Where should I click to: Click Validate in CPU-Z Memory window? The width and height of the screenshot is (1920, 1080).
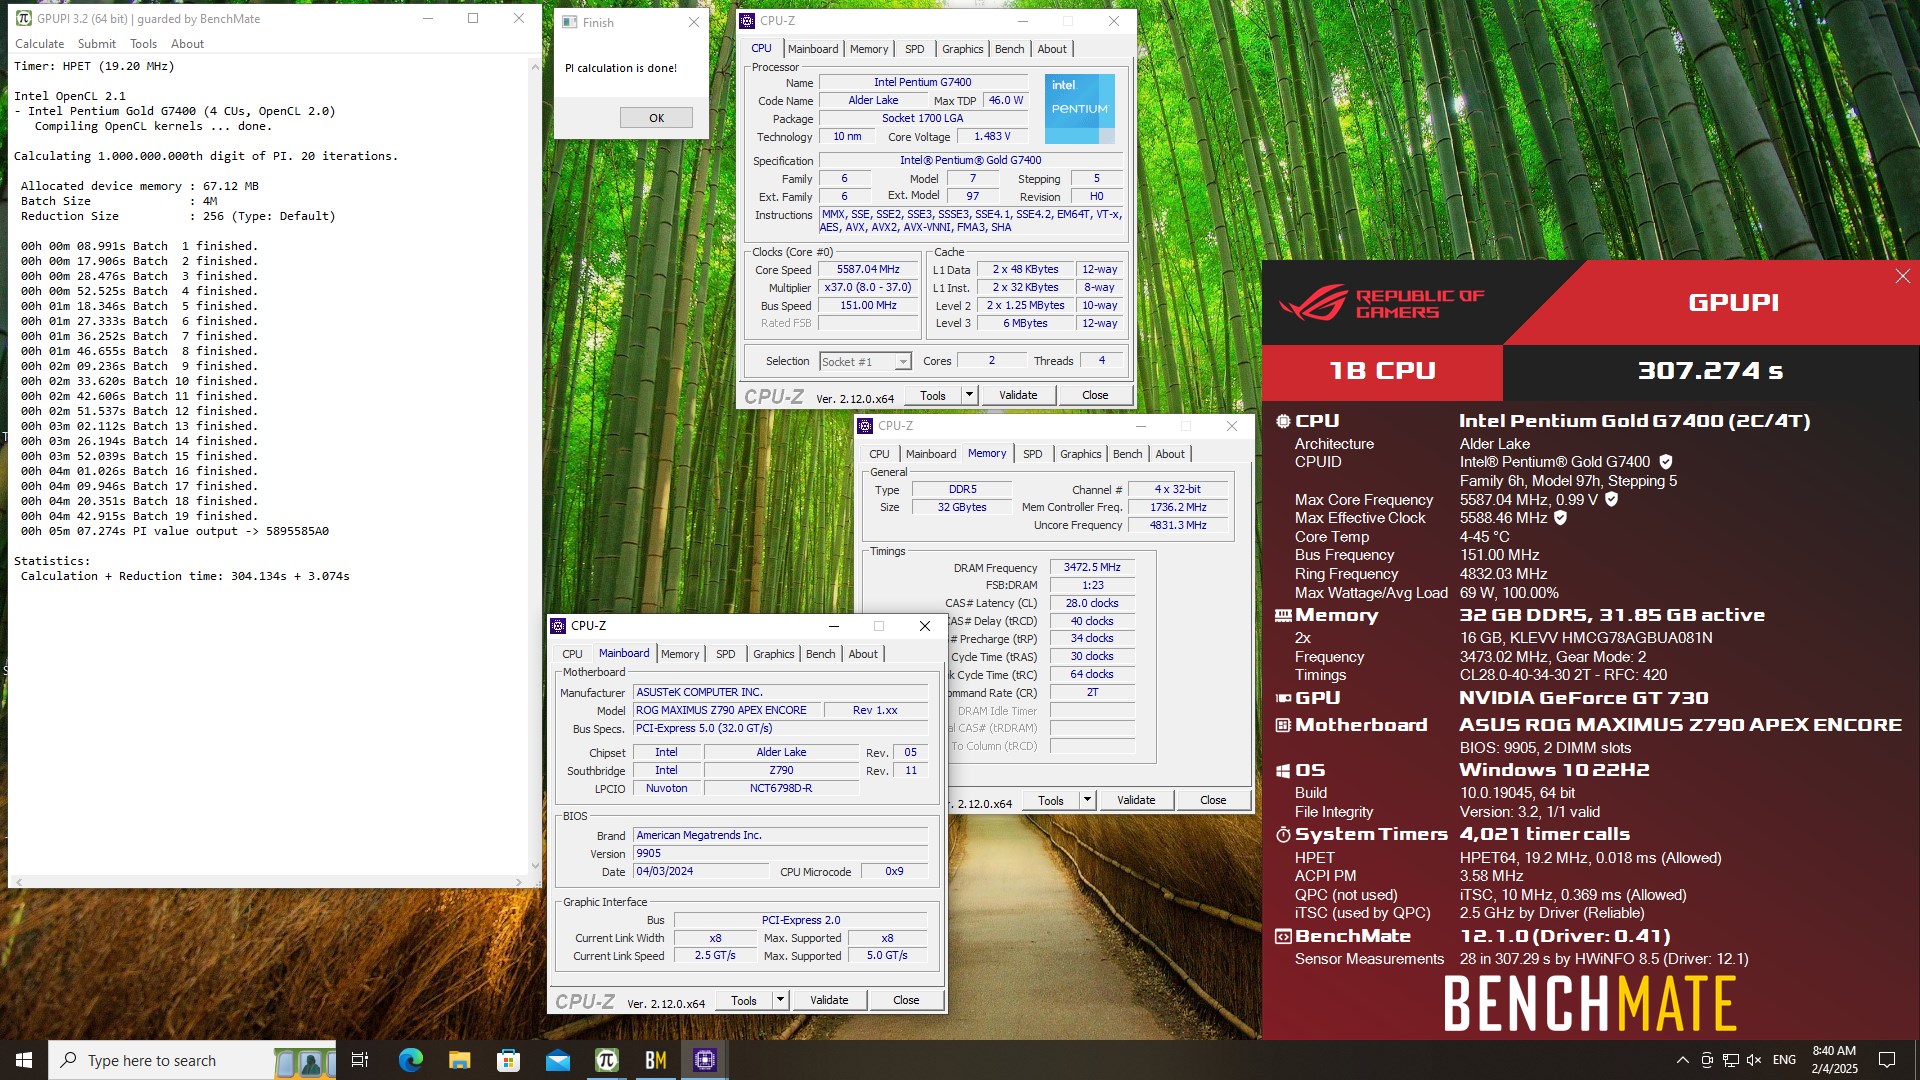1136,800
